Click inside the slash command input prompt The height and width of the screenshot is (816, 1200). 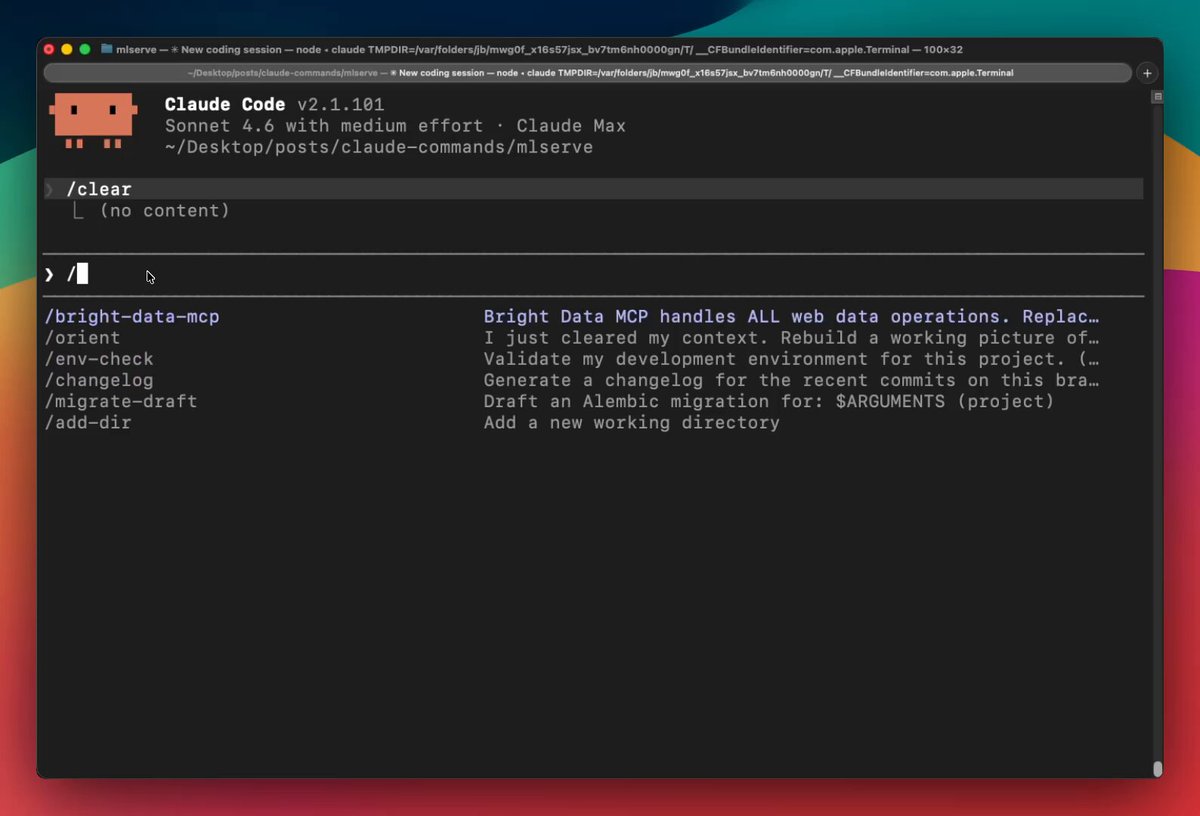(x=400, y=274)
